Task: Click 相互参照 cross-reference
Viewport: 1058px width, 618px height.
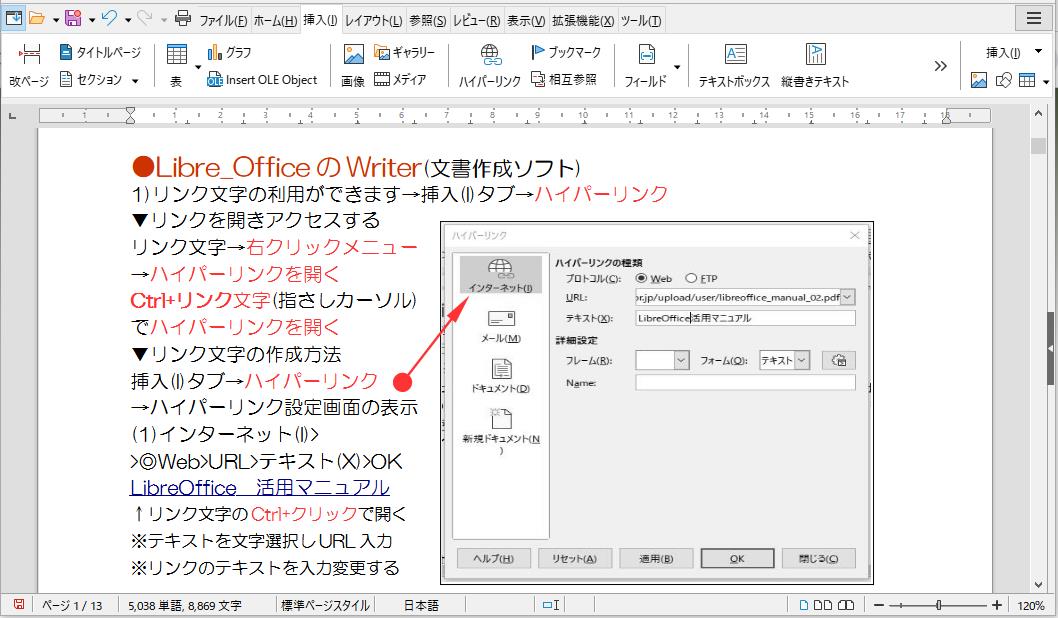Action: pos(563,80)
